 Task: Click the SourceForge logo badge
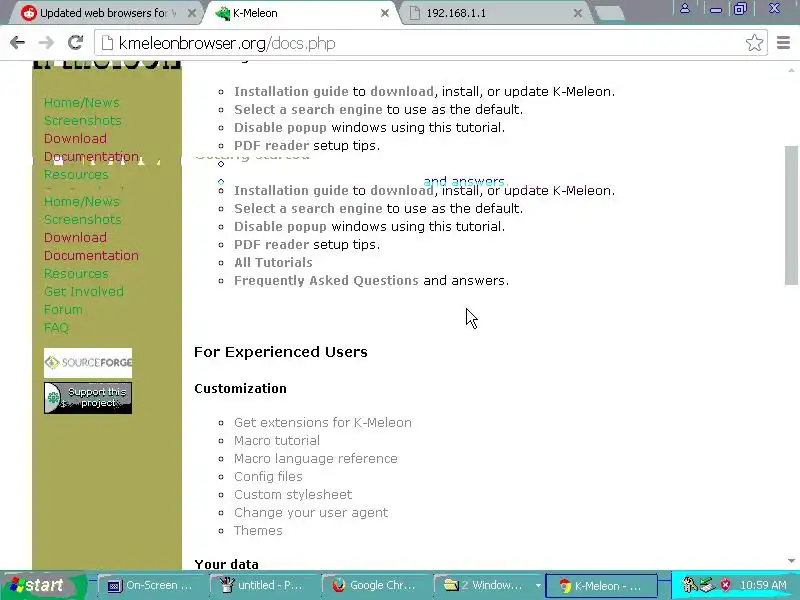[88, 363]
